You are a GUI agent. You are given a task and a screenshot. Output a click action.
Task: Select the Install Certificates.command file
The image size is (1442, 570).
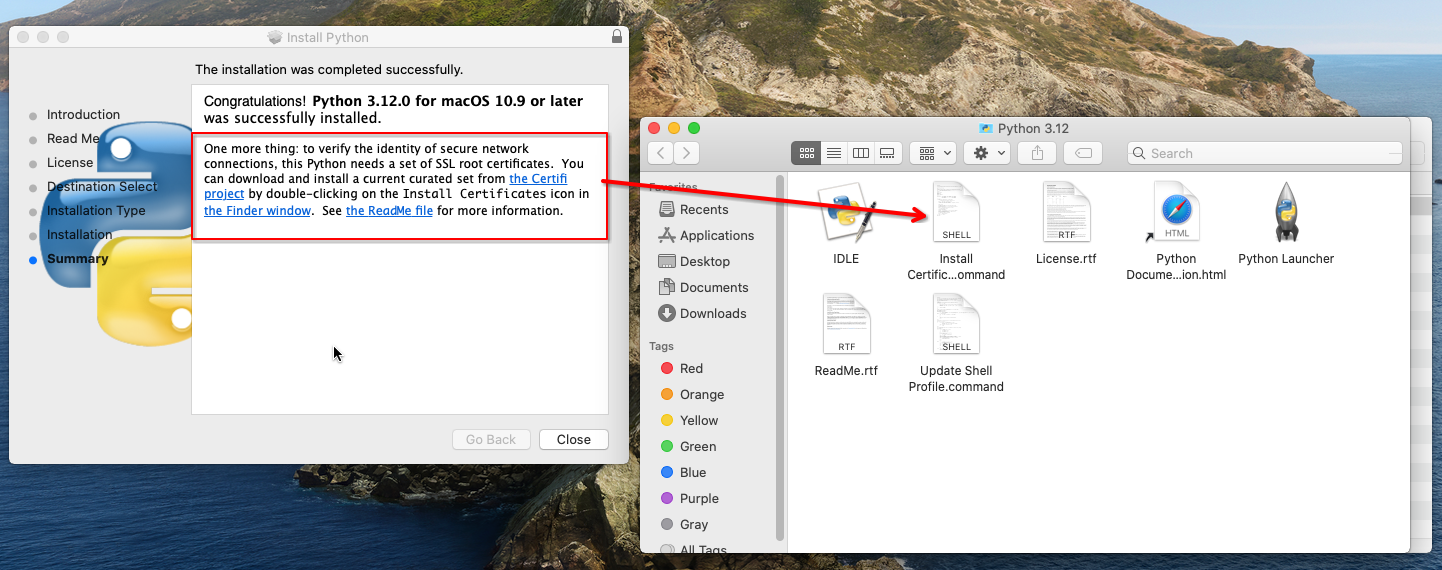tap(956, 214)
